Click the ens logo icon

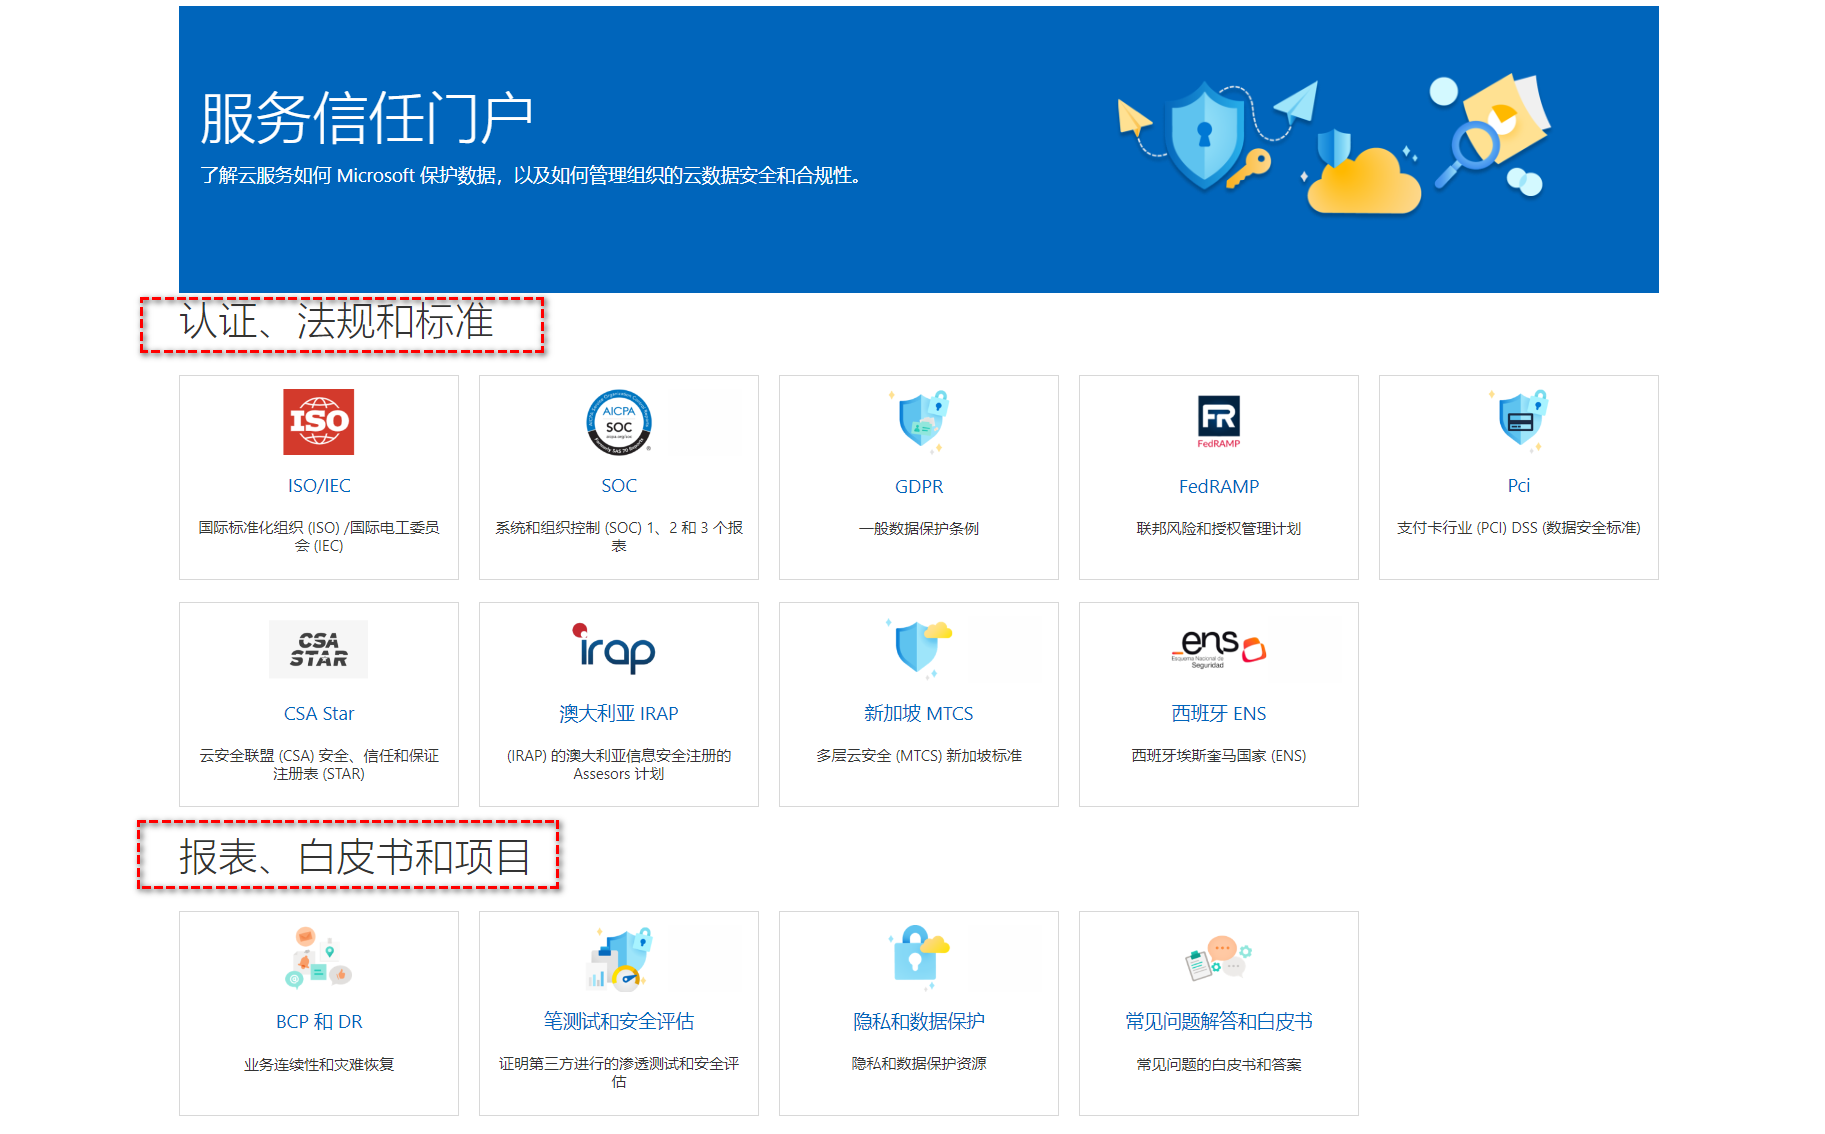tap(1219, 649)
